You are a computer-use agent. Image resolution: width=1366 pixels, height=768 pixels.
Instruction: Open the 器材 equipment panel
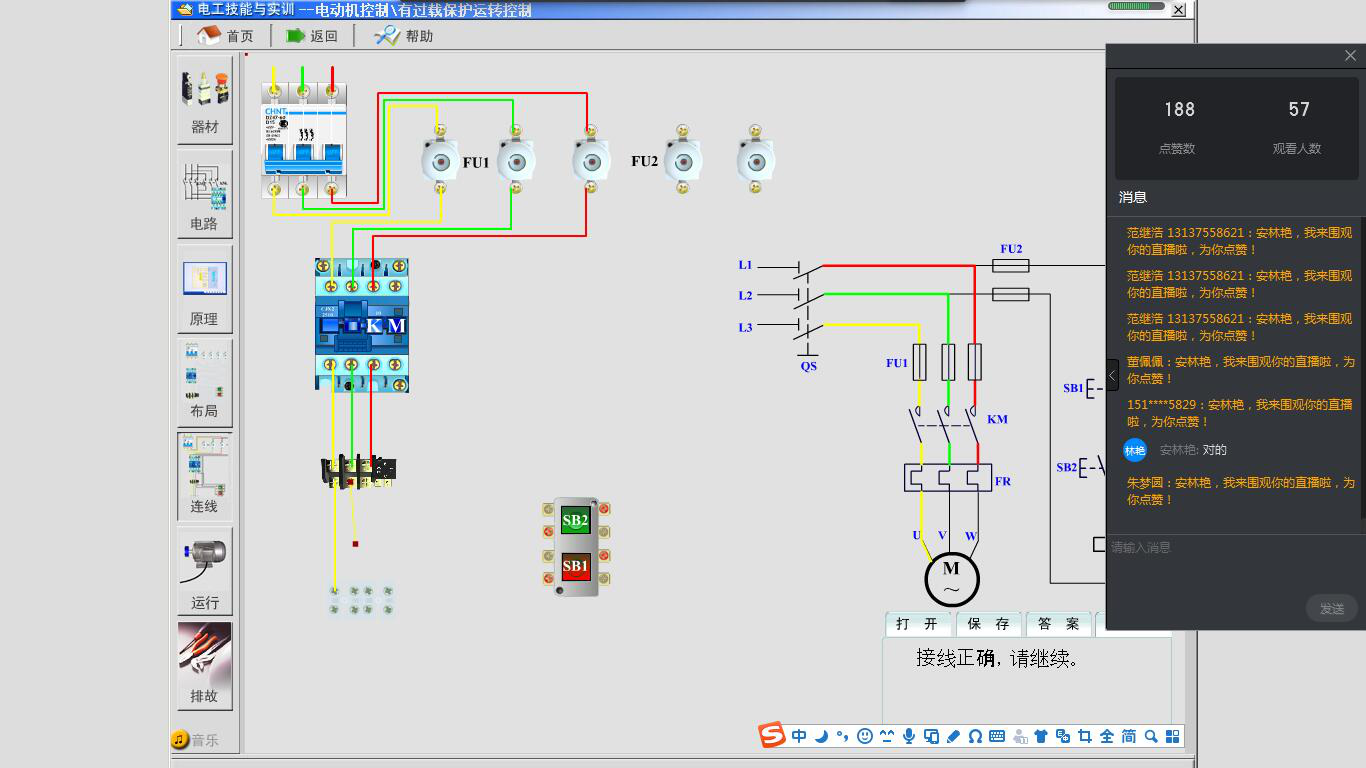point(205,98)
